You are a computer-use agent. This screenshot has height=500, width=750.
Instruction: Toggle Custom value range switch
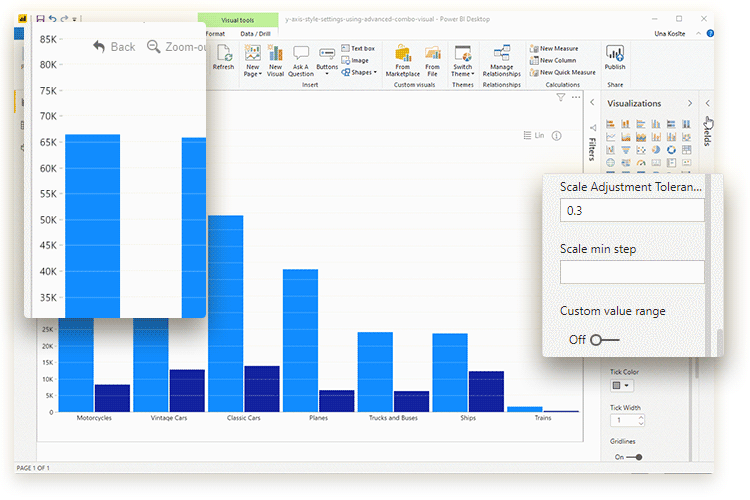coord(605,340)
